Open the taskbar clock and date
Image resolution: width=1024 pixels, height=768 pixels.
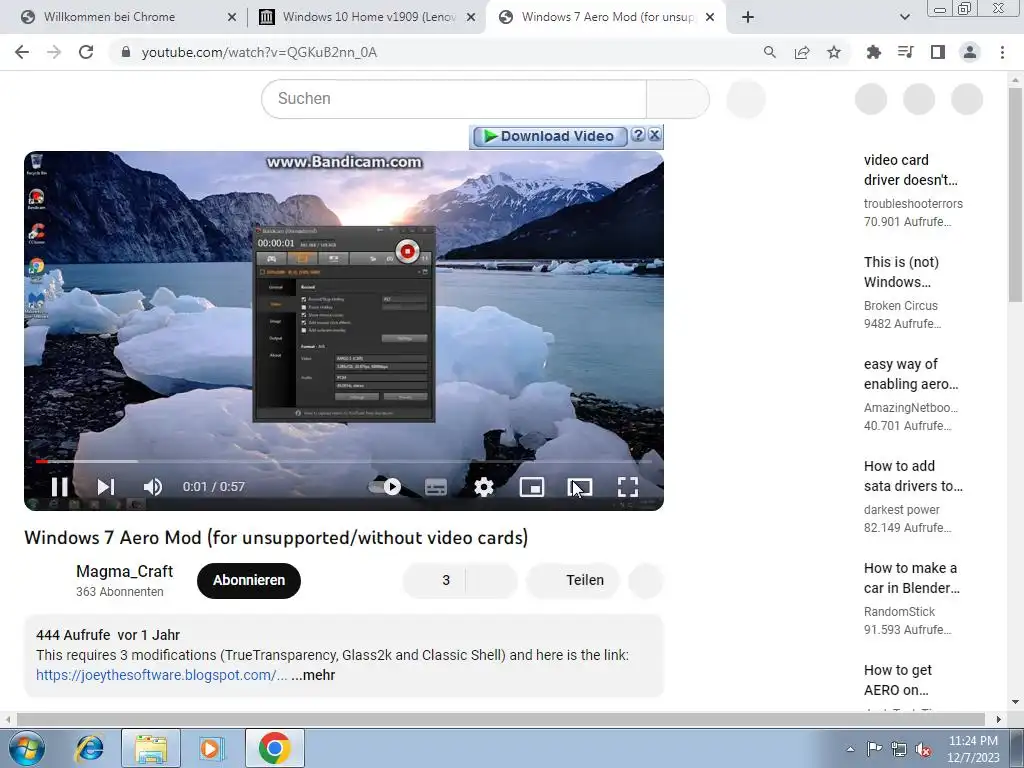pos(973,749)
